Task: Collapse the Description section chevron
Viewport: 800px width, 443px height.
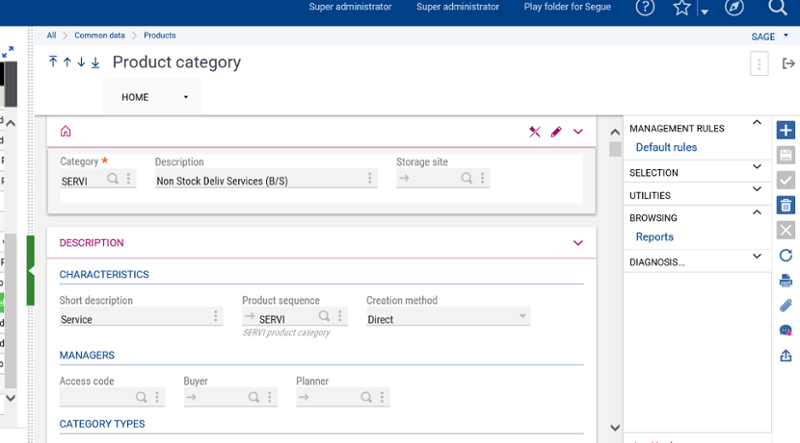Action: (x=577, y=243)
